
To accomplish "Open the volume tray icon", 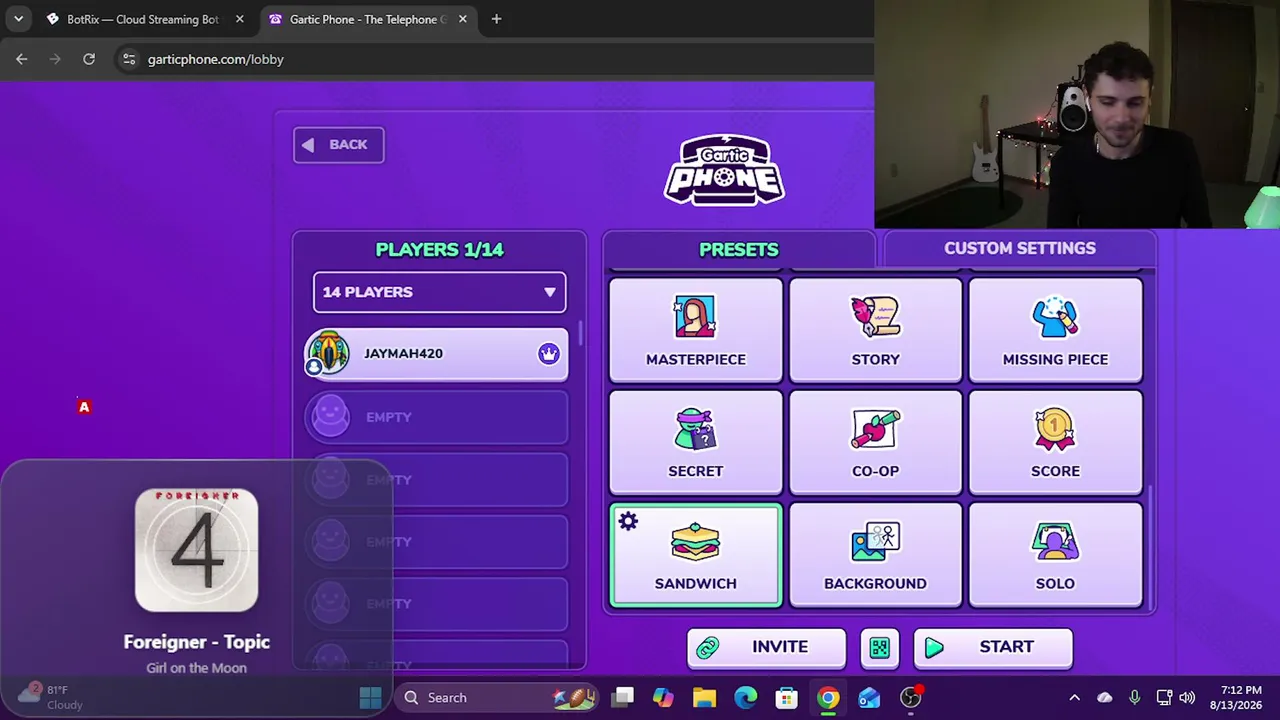I will (1187, 698).
